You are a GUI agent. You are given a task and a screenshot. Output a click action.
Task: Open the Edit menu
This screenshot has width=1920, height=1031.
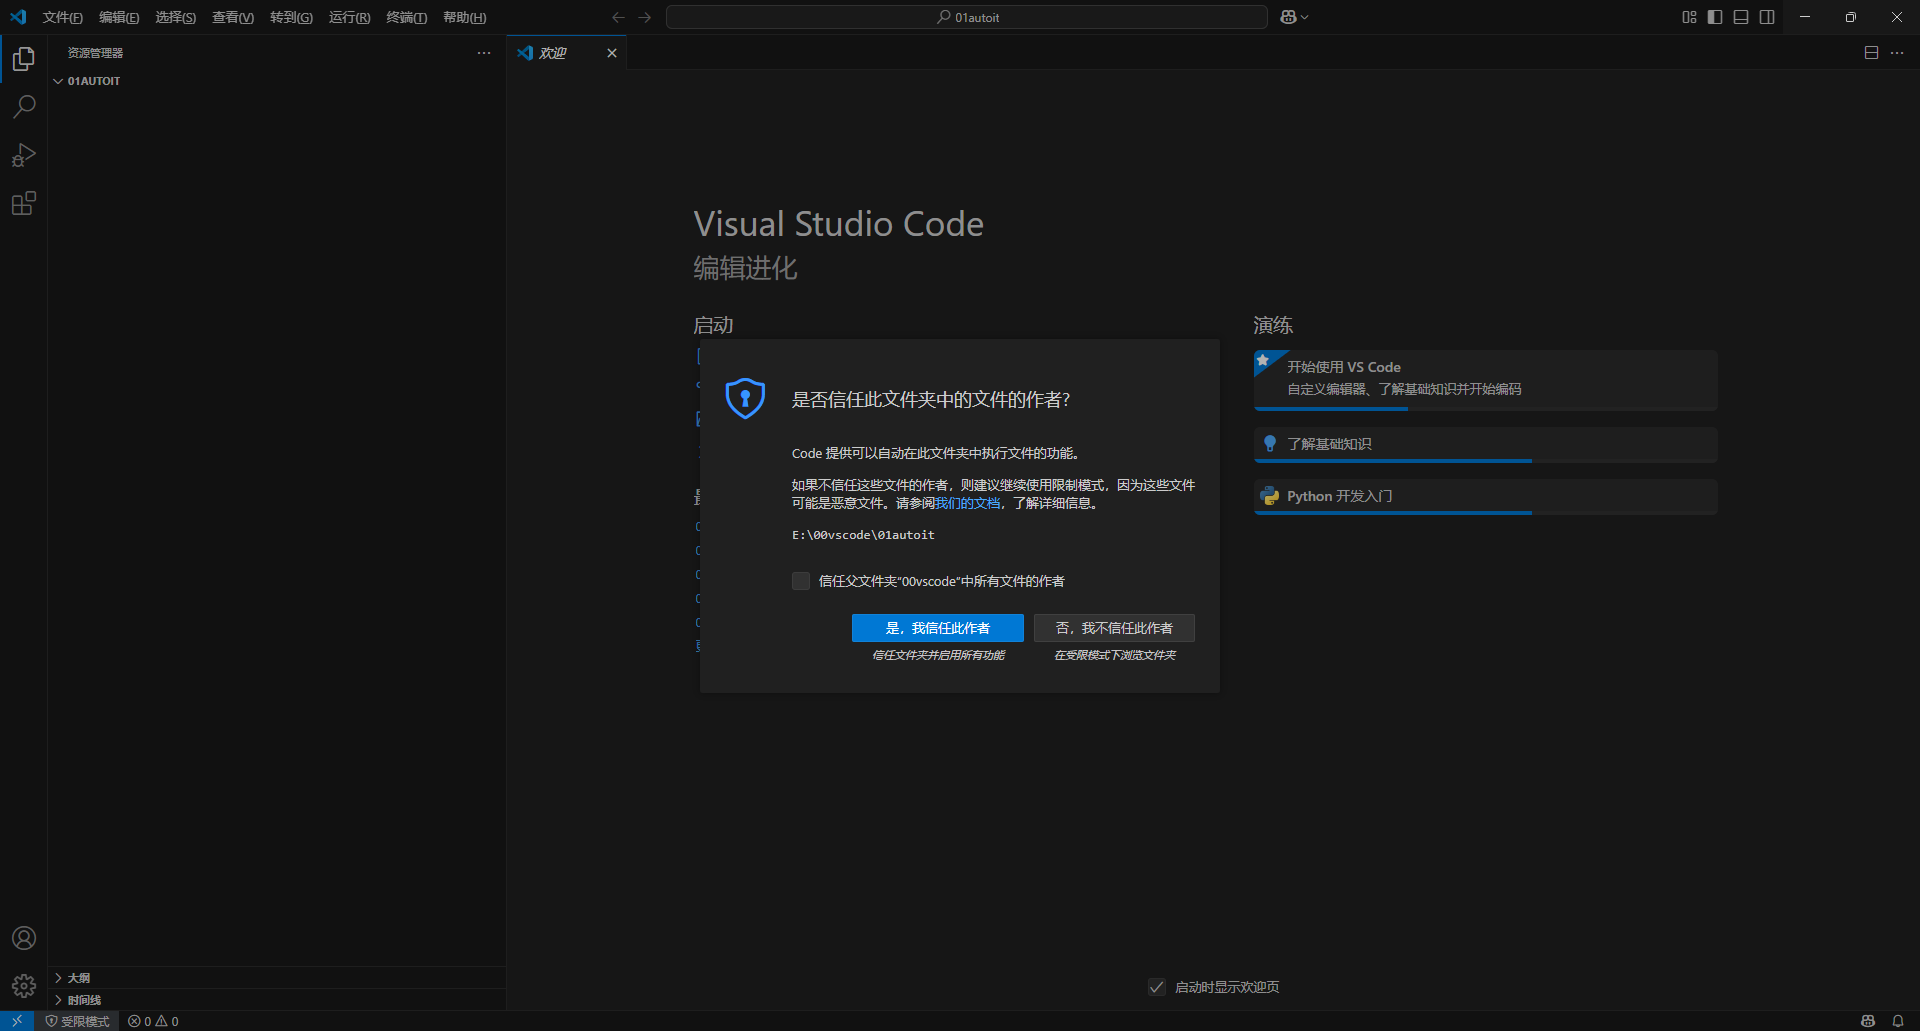pos(119,17)
